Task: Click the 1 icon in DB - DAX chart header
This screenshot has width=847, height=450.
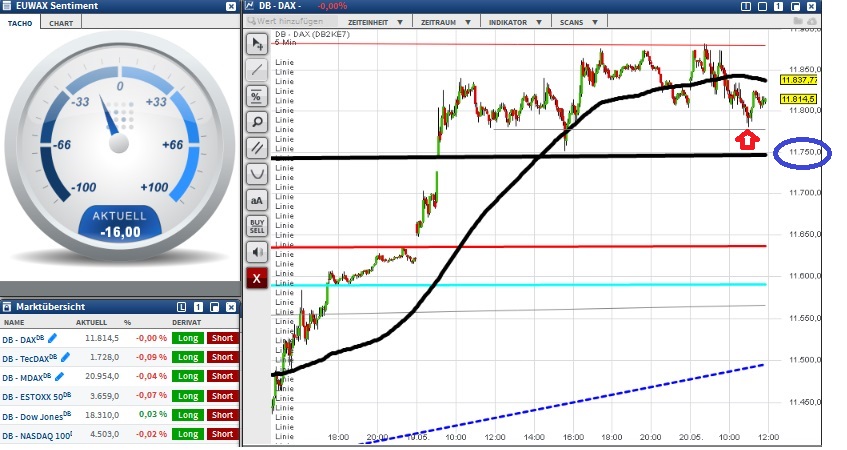Action: 778,6
